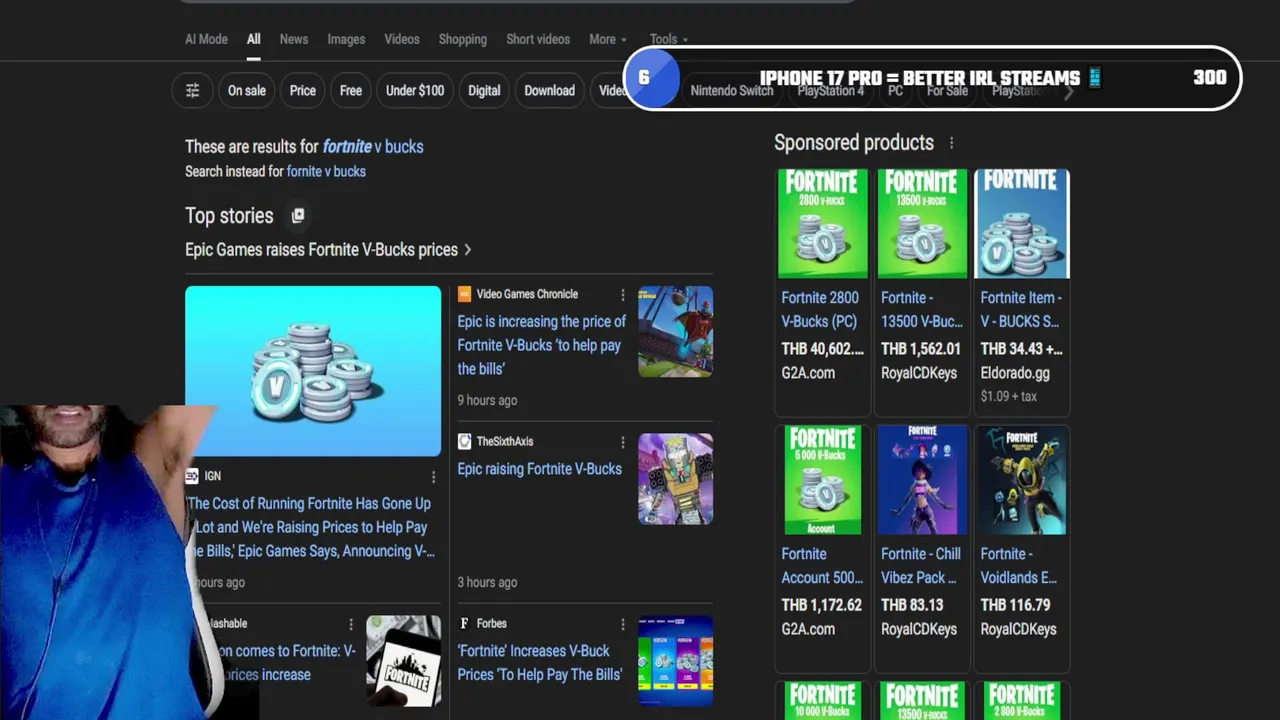1280x720 pixels.
Task: Open options menu for TheSixthAxis story
Action: tap(623, 442)
